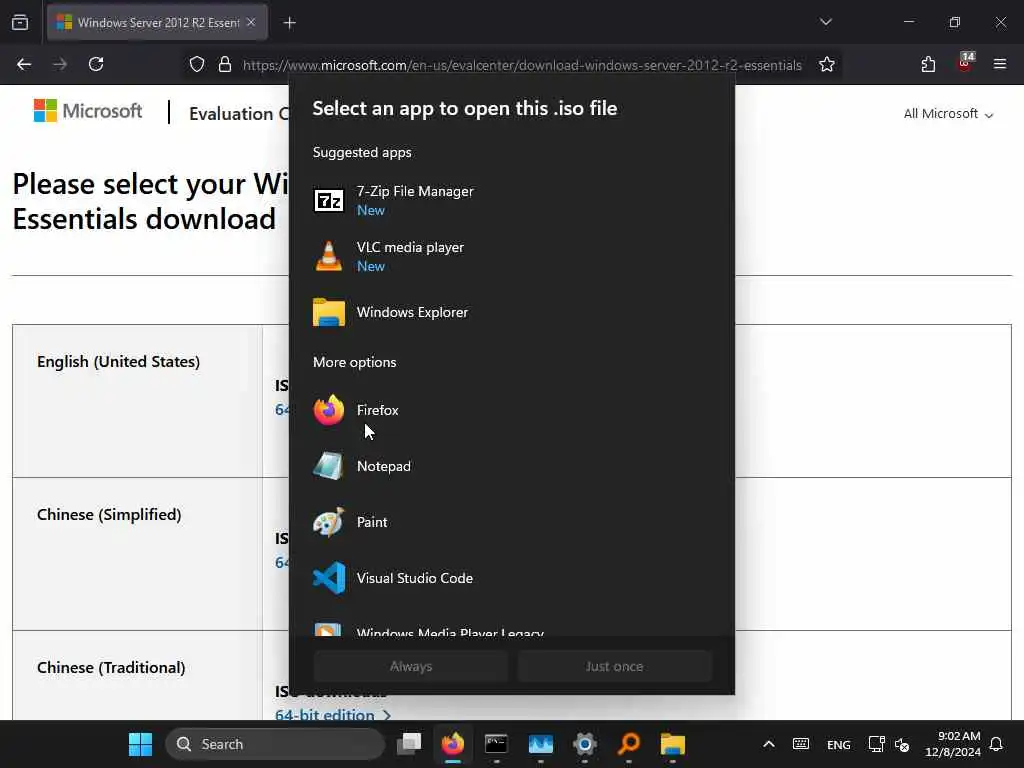Bookmark this page with the star icon
This screenshot has height=768, width=1024.
point(827,65)
